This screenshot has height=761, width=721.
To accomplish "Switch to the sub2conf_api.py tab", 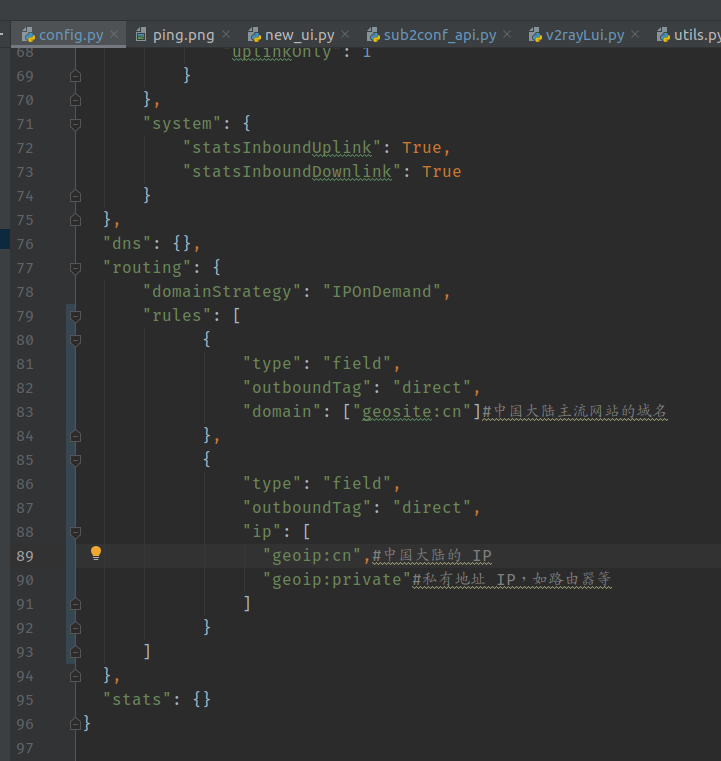I will tap(440, 35).
